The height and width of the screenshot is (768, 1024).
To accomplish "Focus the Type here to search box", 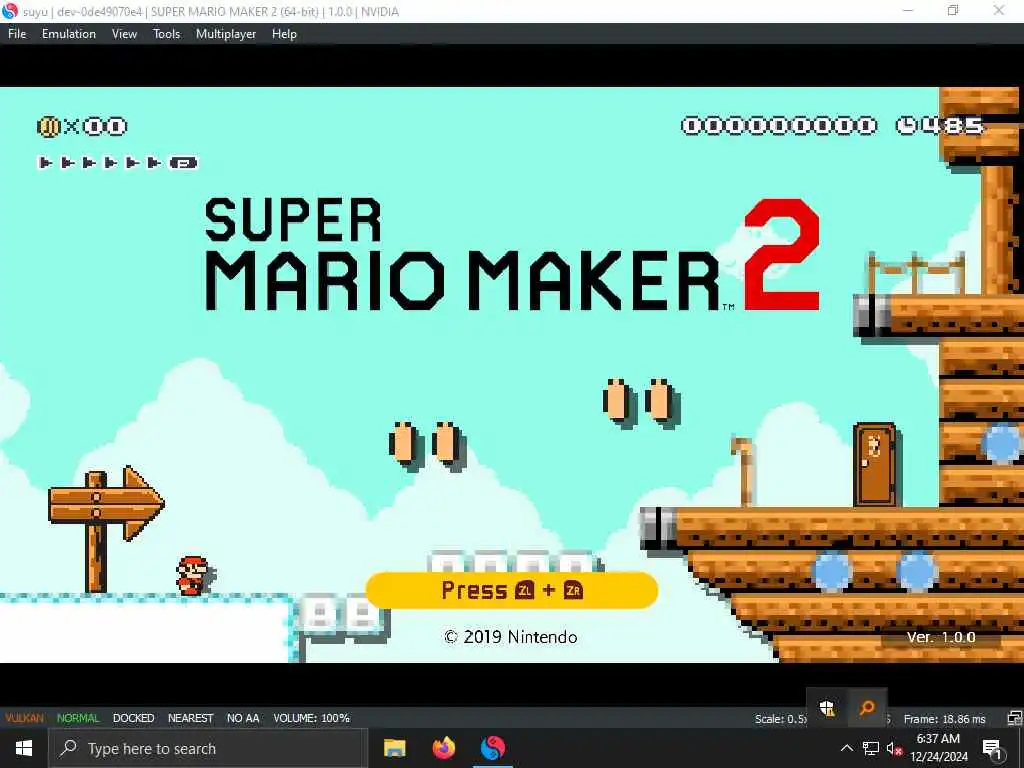I will click(x=208, y=748).
